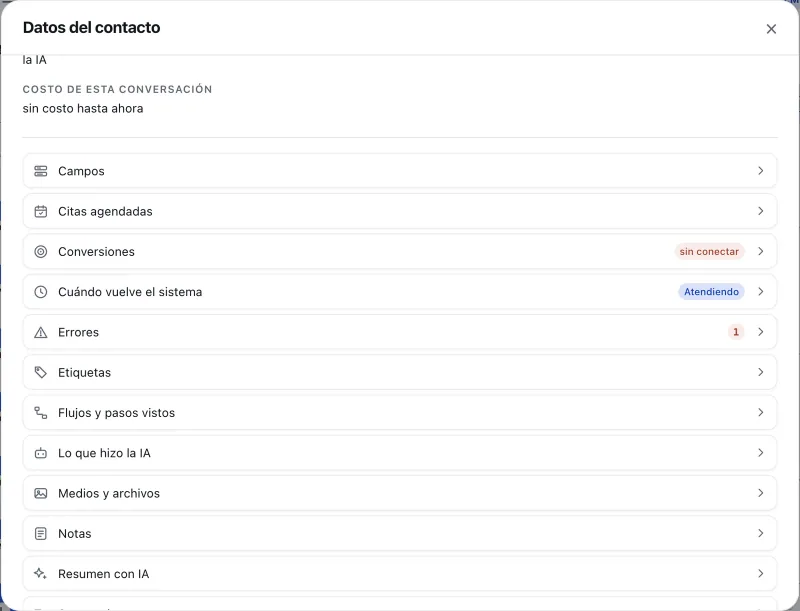Image resolution: width=800 pixels, height=611 pixels.
Task: Open the Errores section
Action: pos(400,332)
